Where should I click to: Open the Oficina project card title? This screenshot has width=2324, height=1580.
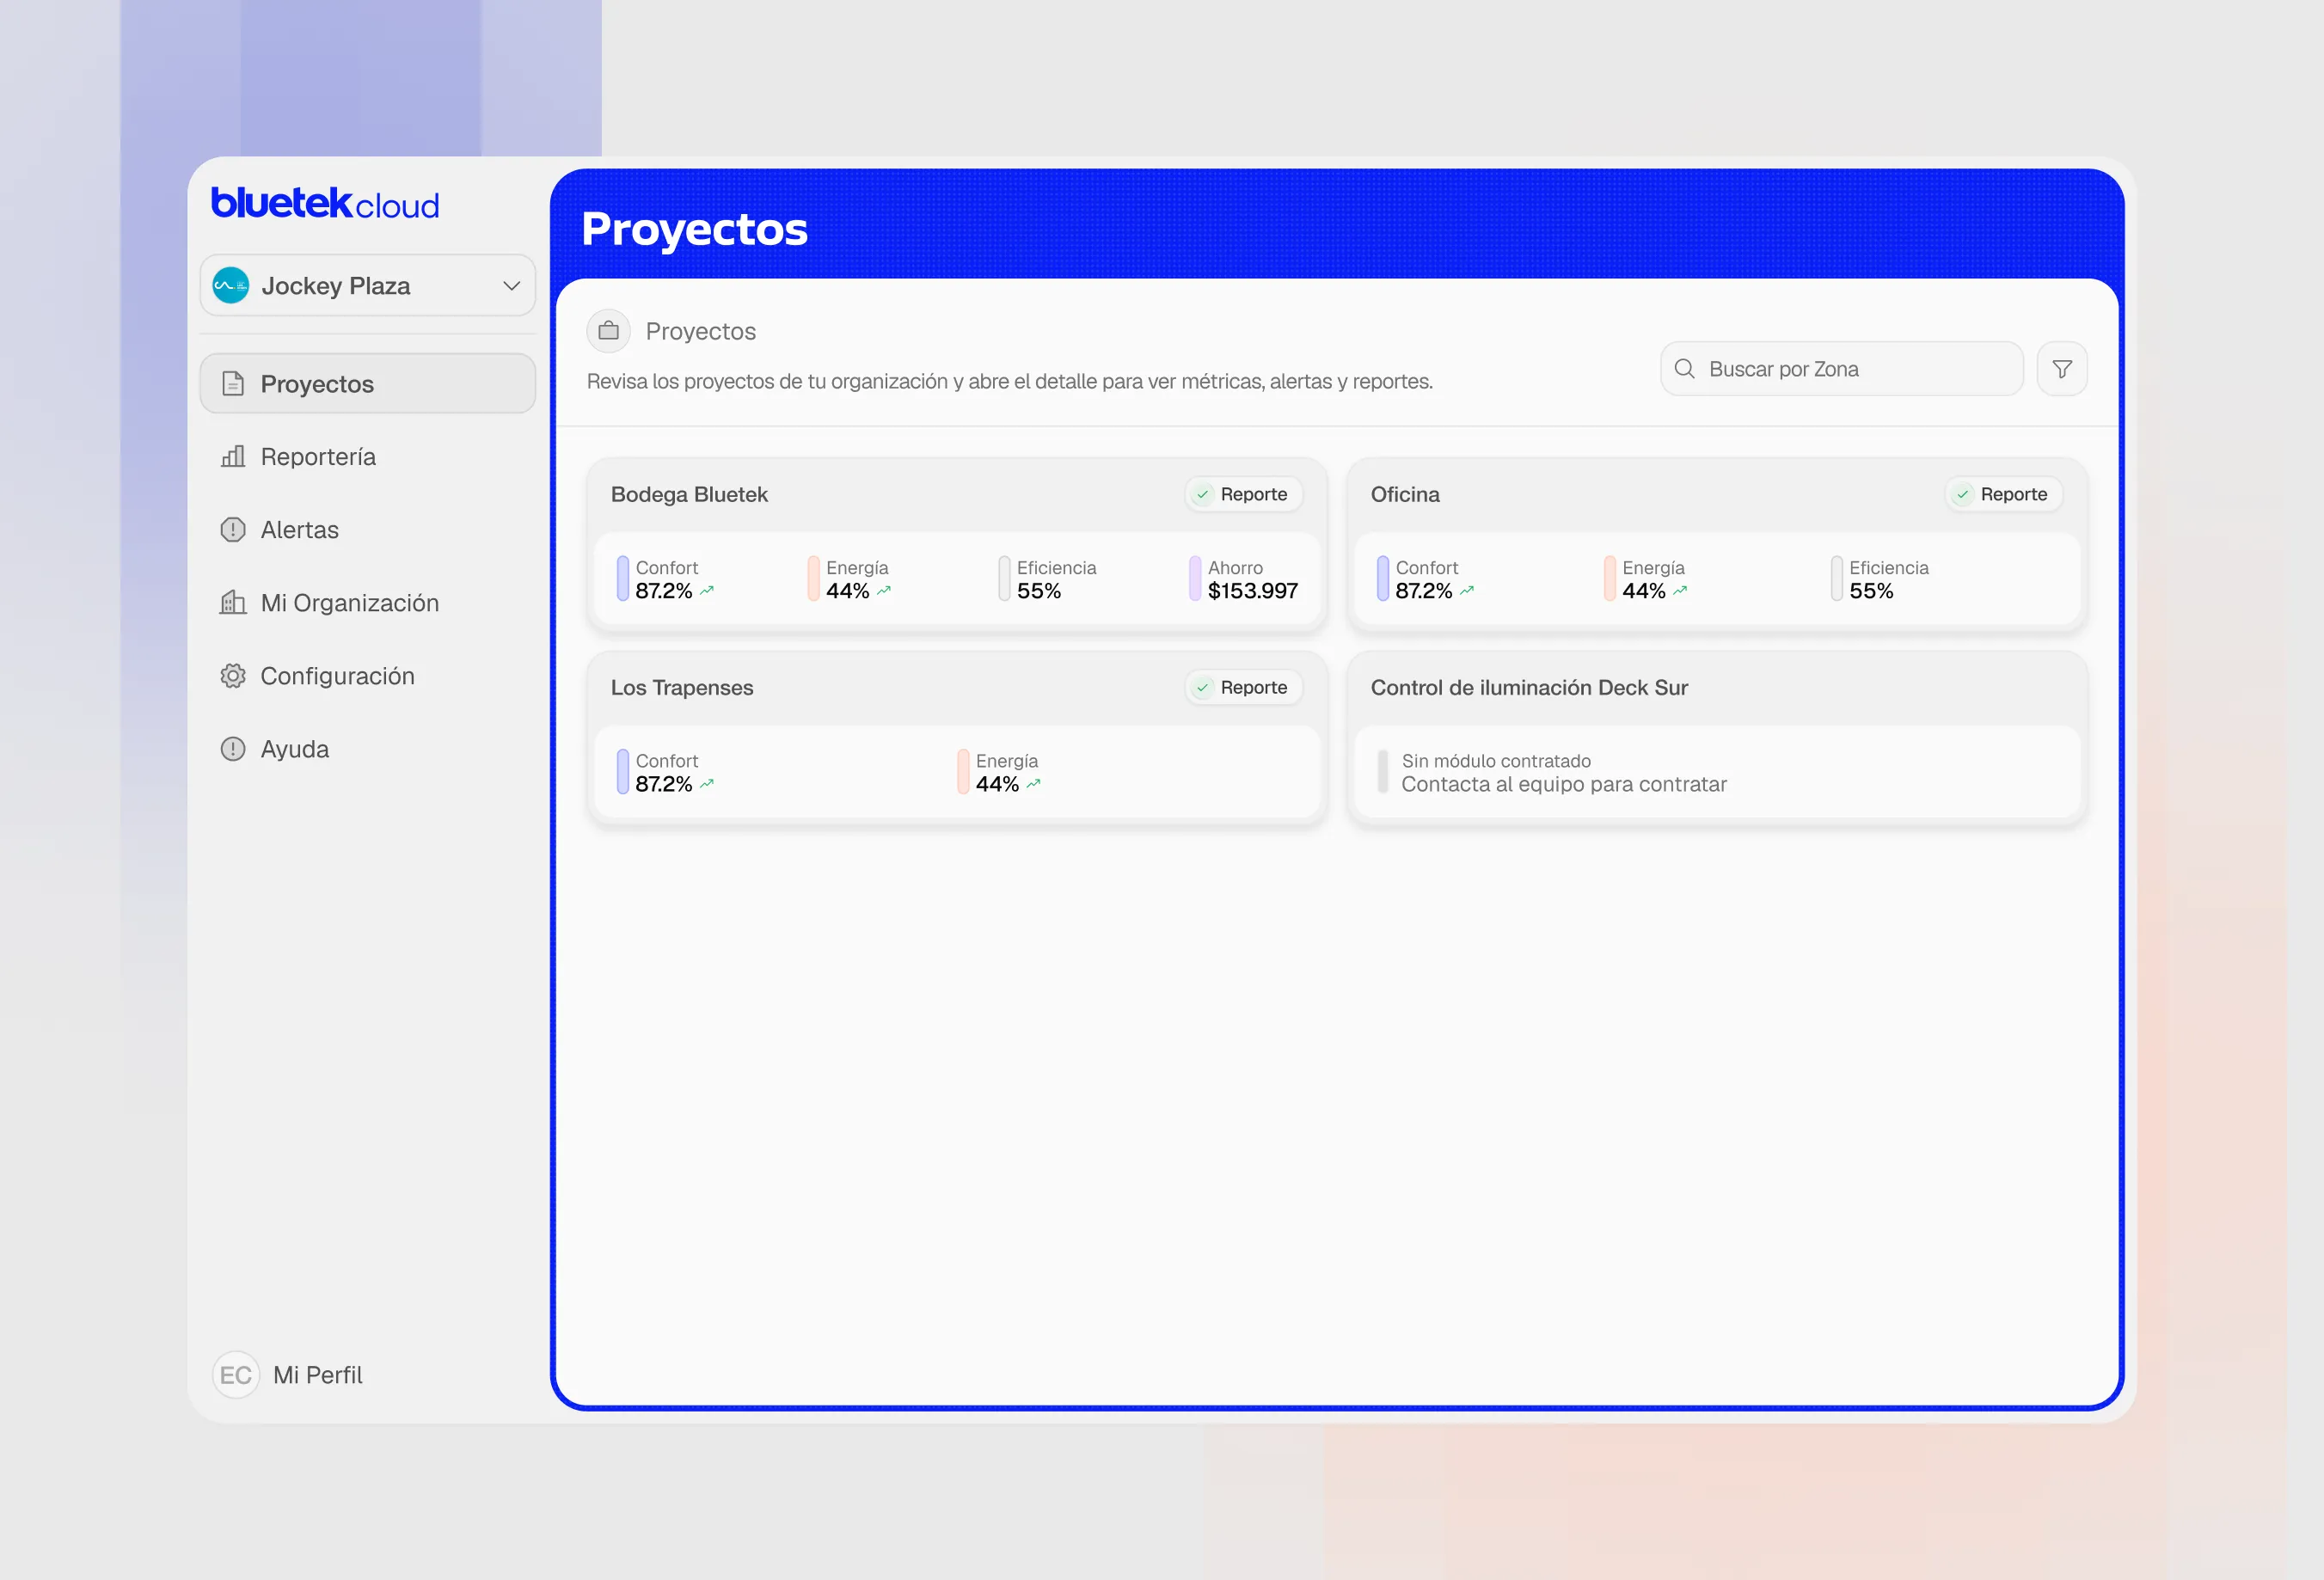(x=1405, y=494)
